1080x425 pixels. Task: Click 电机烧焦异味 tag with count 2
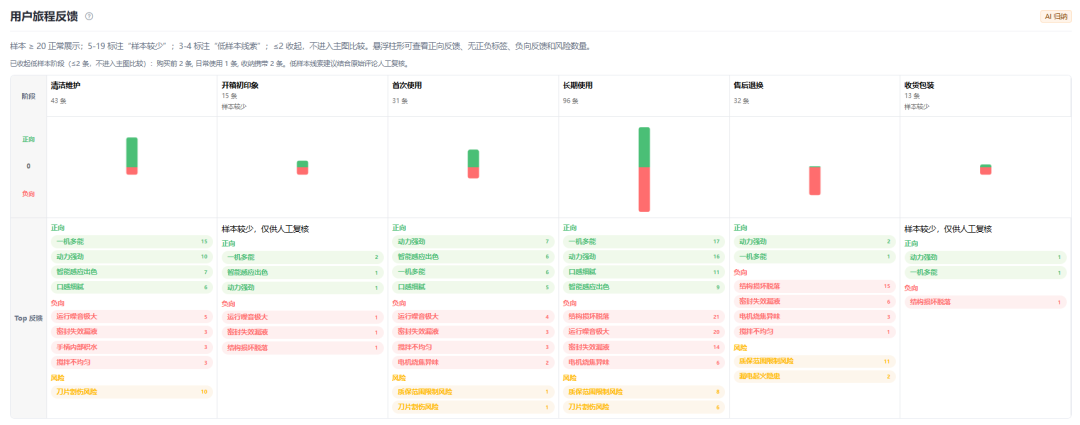point(473,362)
